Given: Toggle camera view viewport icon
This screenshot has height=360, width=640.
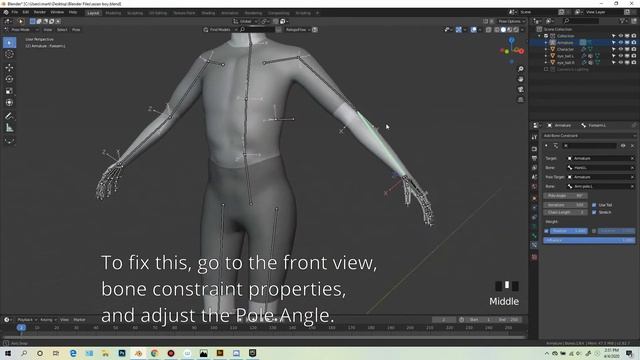Looking at the screenshot, I should tap(520, 89).
